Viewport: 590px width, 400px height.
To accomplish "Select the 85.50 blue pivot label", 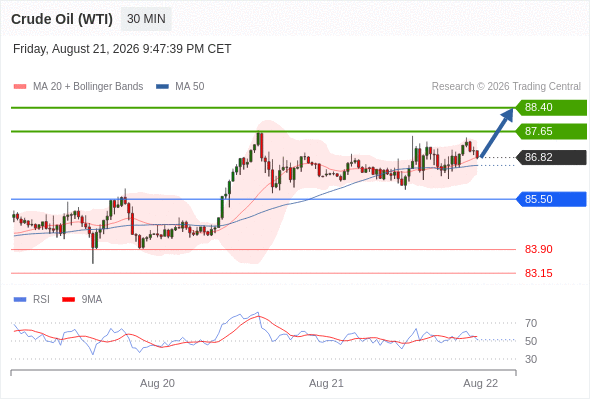I will coord(551,199).
